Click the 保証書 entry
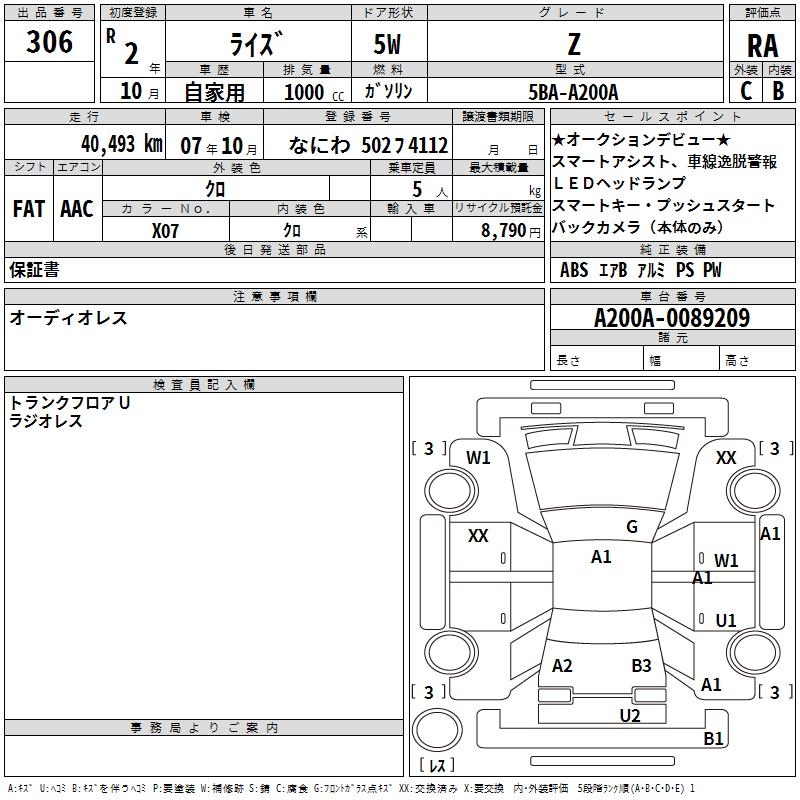 click(x=34, y=269)
